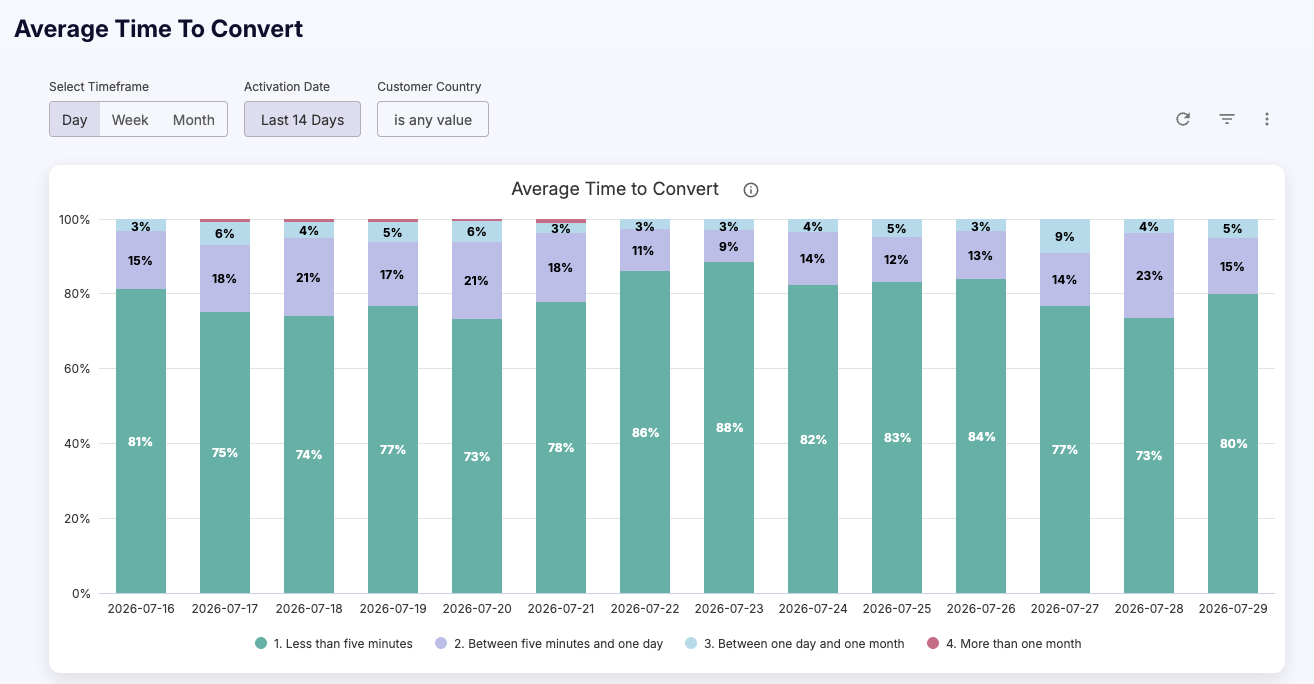This screenshot has width=1314, height=684.
Task: Click the 100% y-axis label
Action: coord(75,219)
